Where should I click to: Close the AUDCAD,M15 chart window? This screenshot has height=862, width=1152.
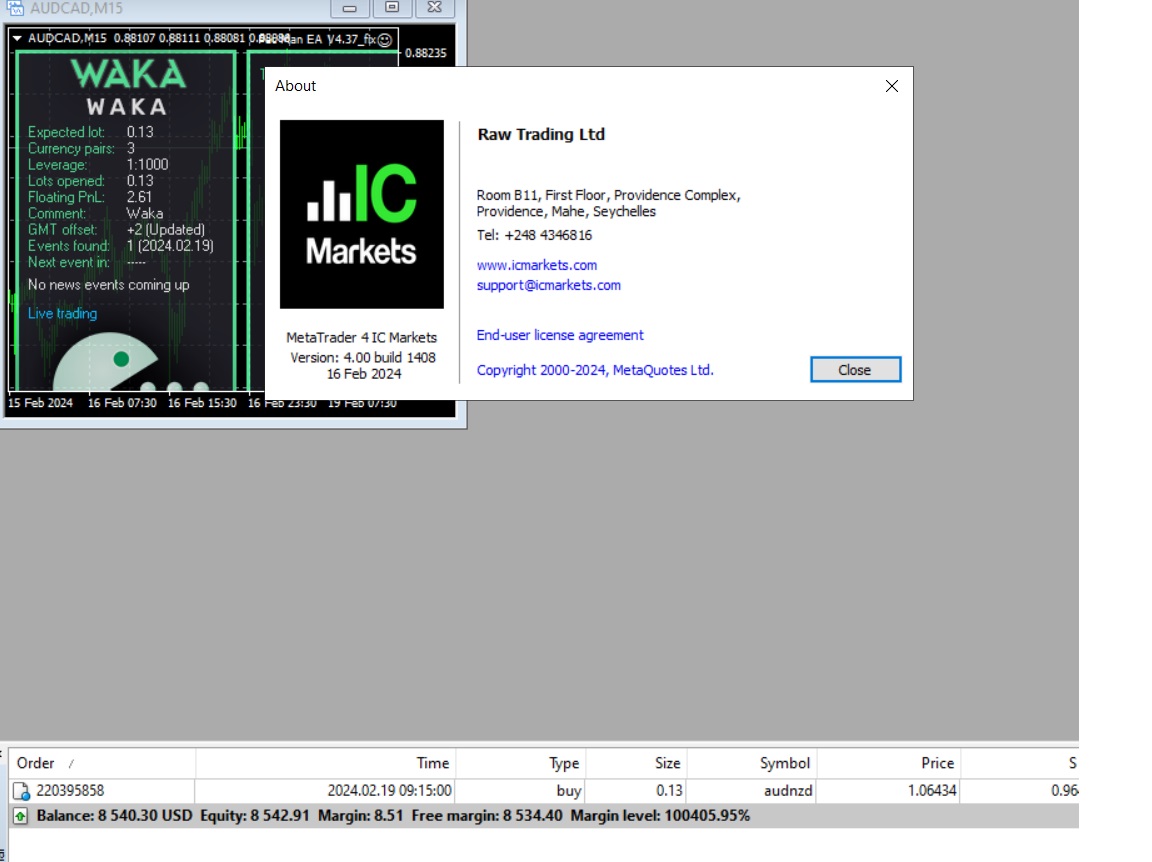pos(435,8)
